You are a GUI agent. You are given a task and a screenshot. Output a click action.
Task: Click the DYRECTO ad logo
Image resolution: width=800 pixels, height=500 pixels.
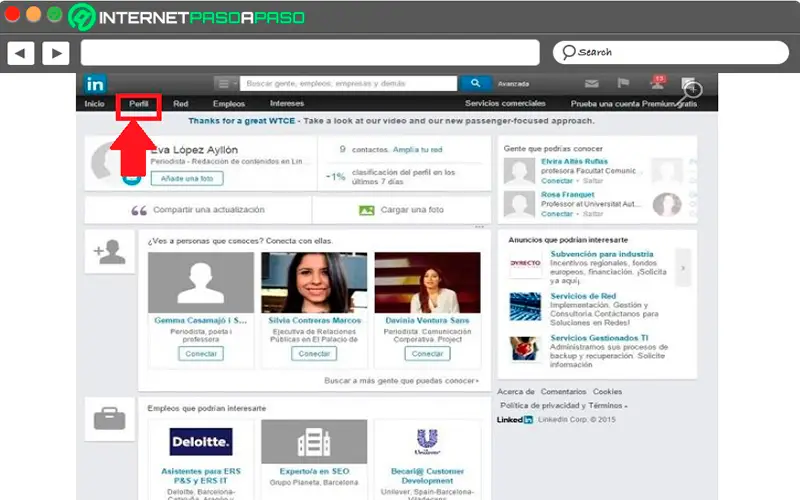(x=526, y=263)
